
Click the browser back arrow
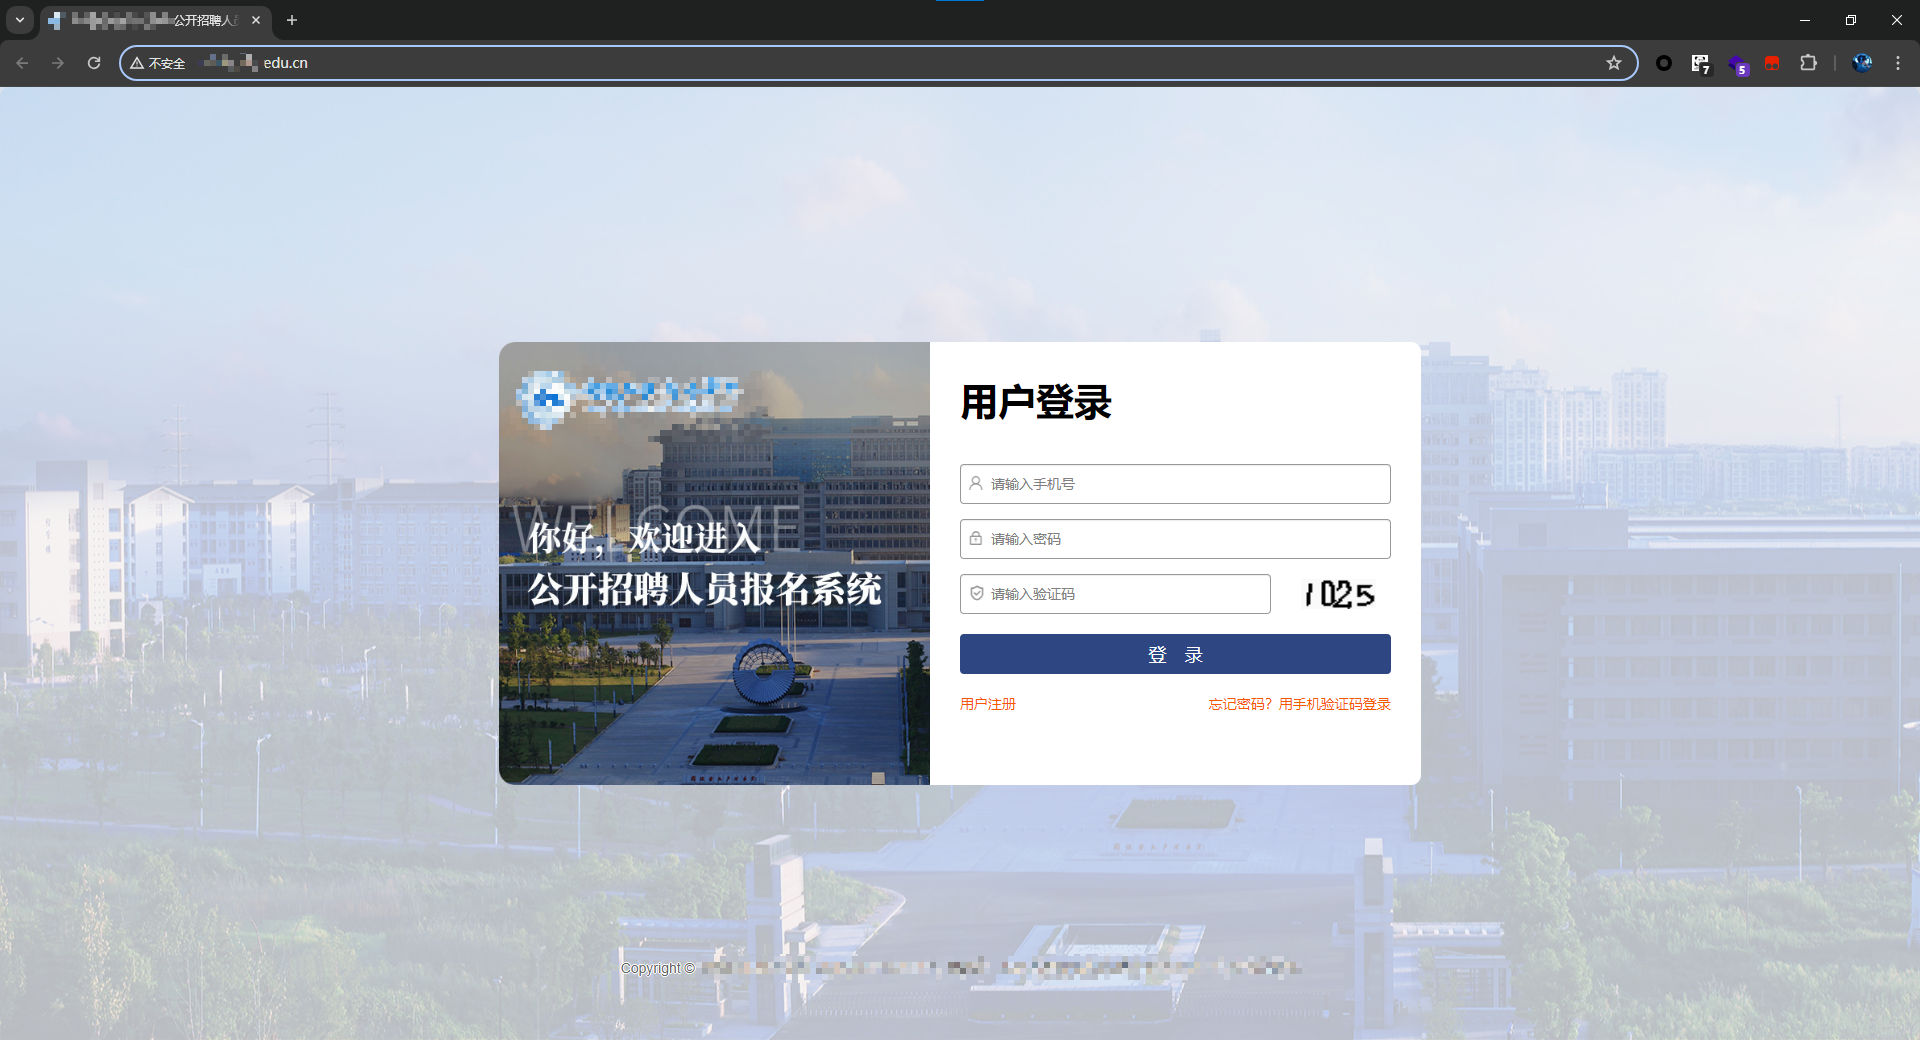22,63
